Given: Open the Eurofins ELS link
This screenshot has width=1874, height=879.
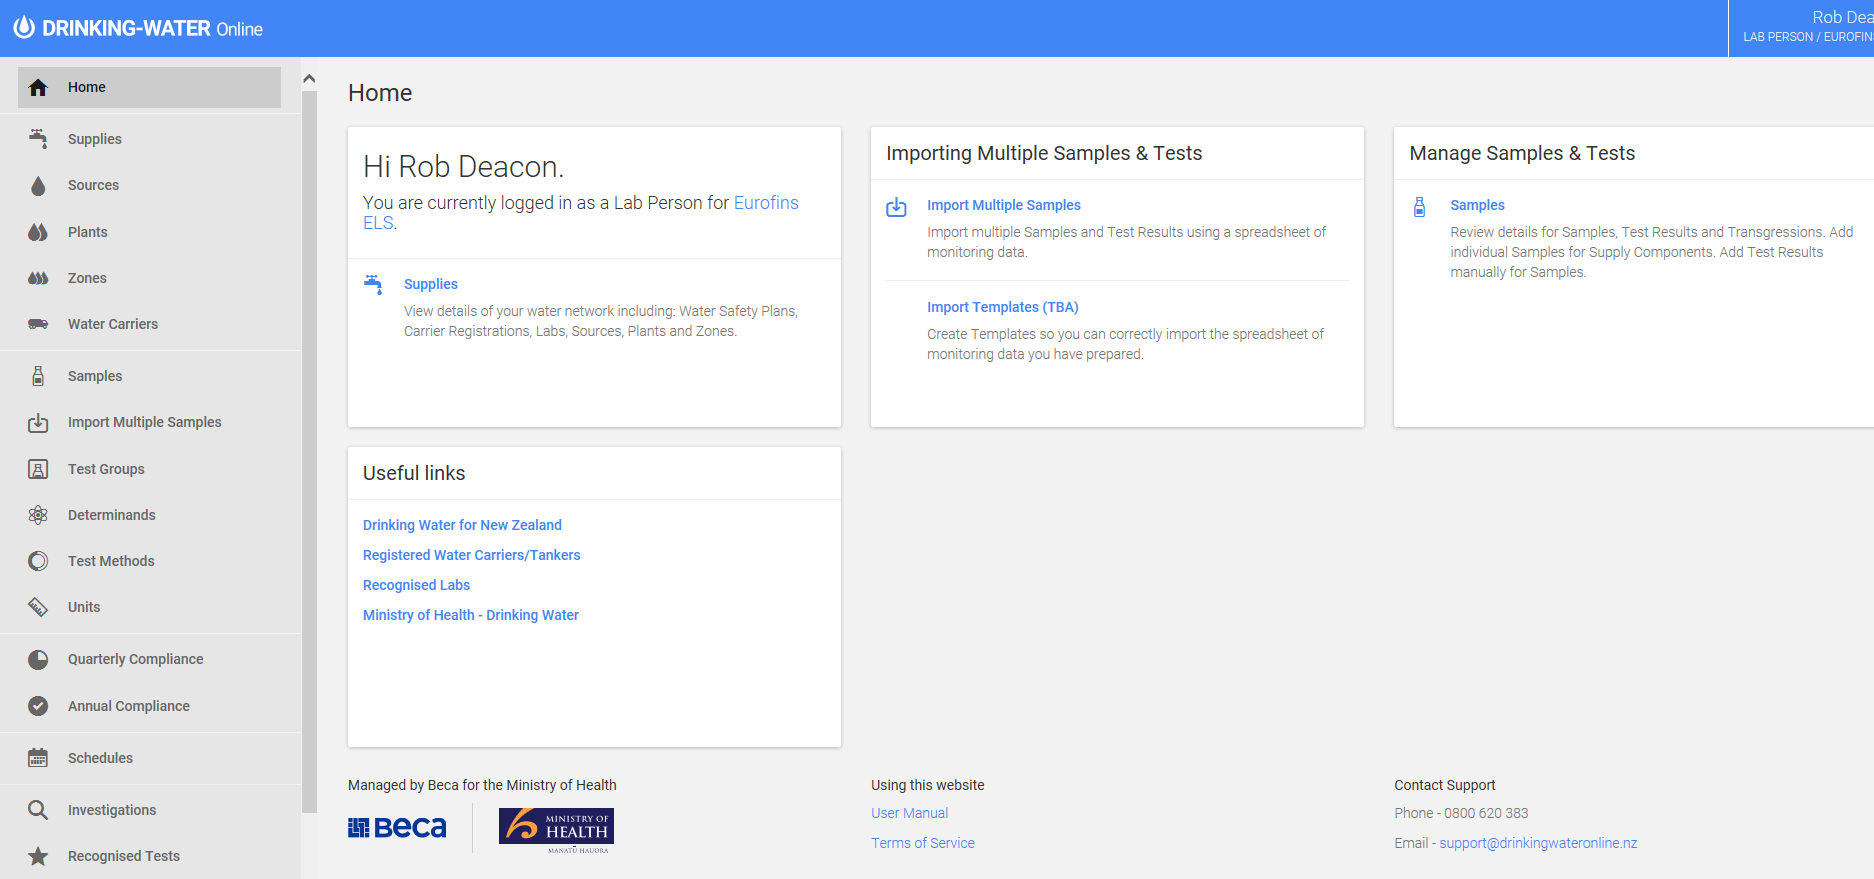Looking at the screenshot, I should pos(765,203).
